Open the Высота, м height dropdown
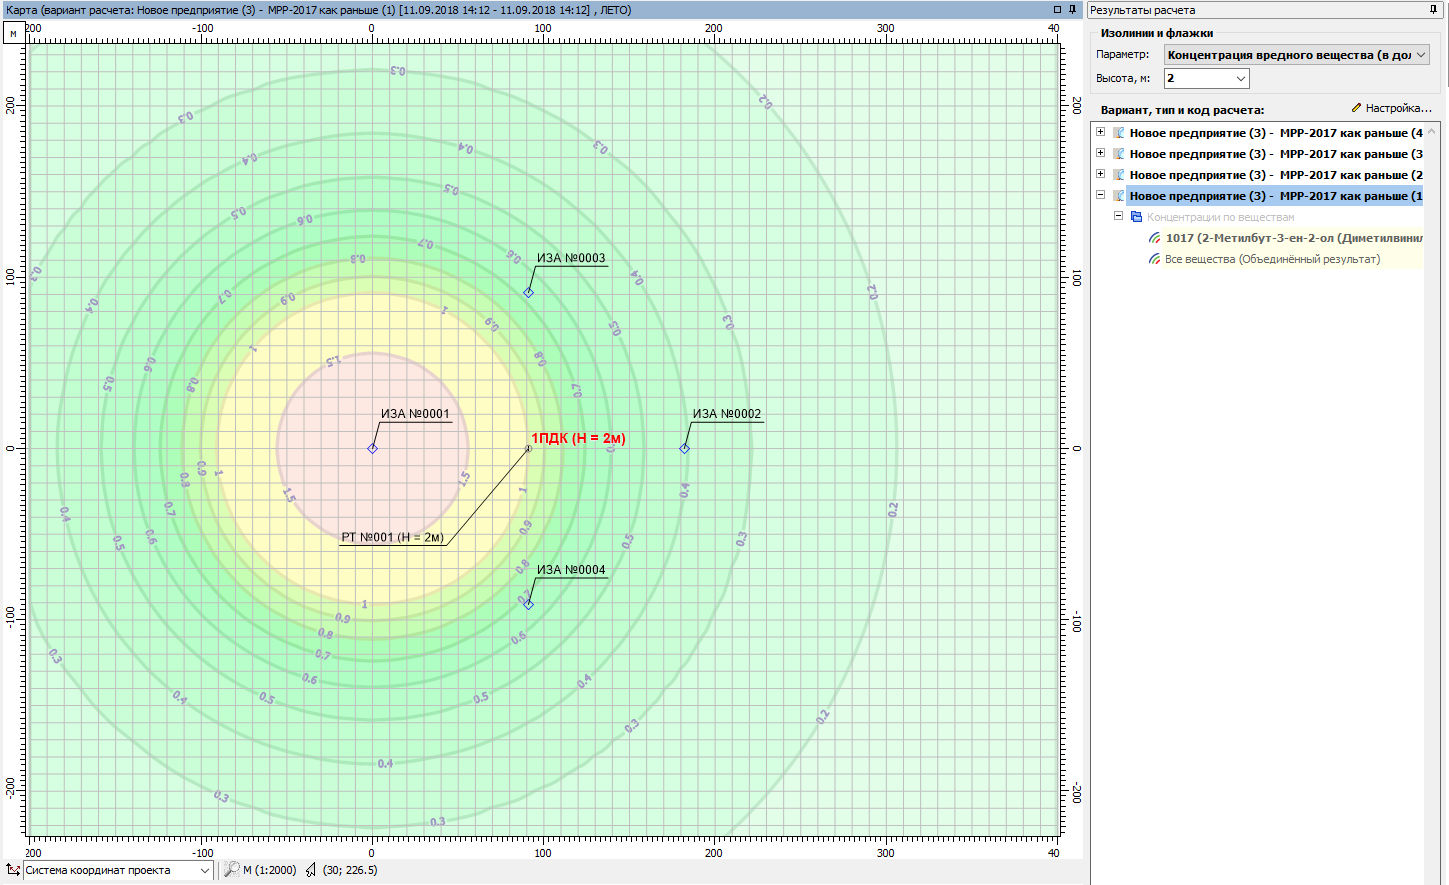The width and height of the screenshot is (1449, 885). (x=1240, y=78)
